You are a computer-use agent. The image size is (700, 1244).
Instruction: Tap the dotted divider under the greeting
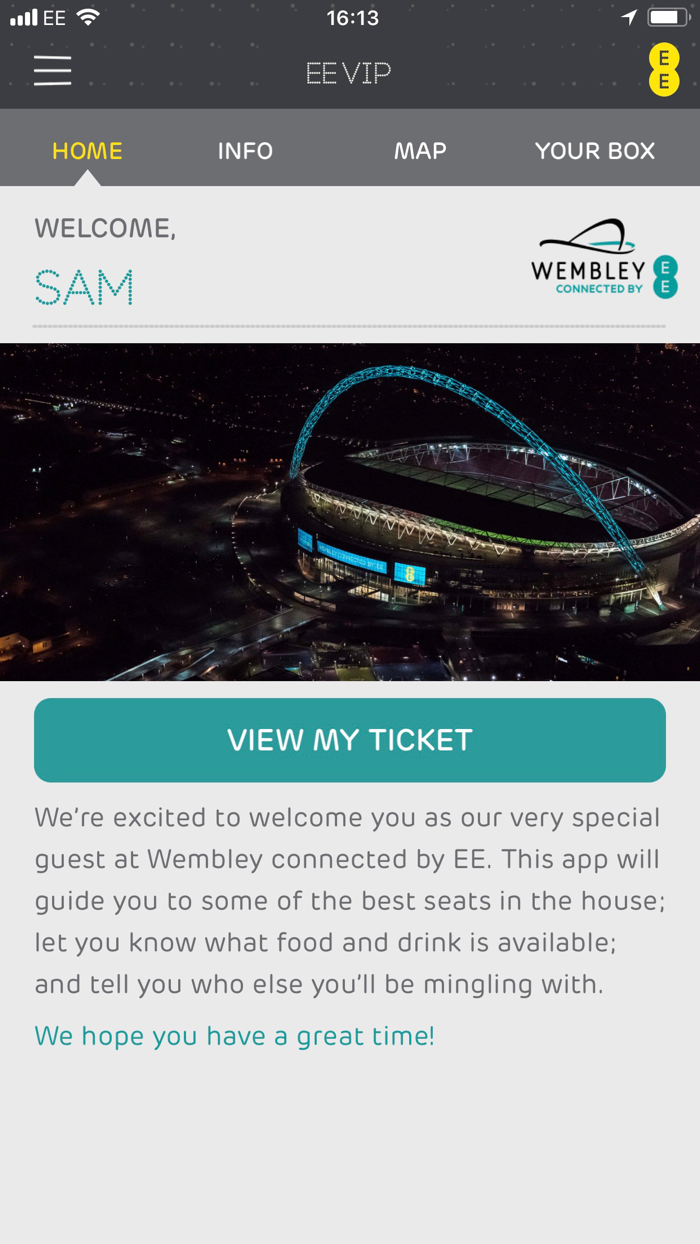[349, 325]
